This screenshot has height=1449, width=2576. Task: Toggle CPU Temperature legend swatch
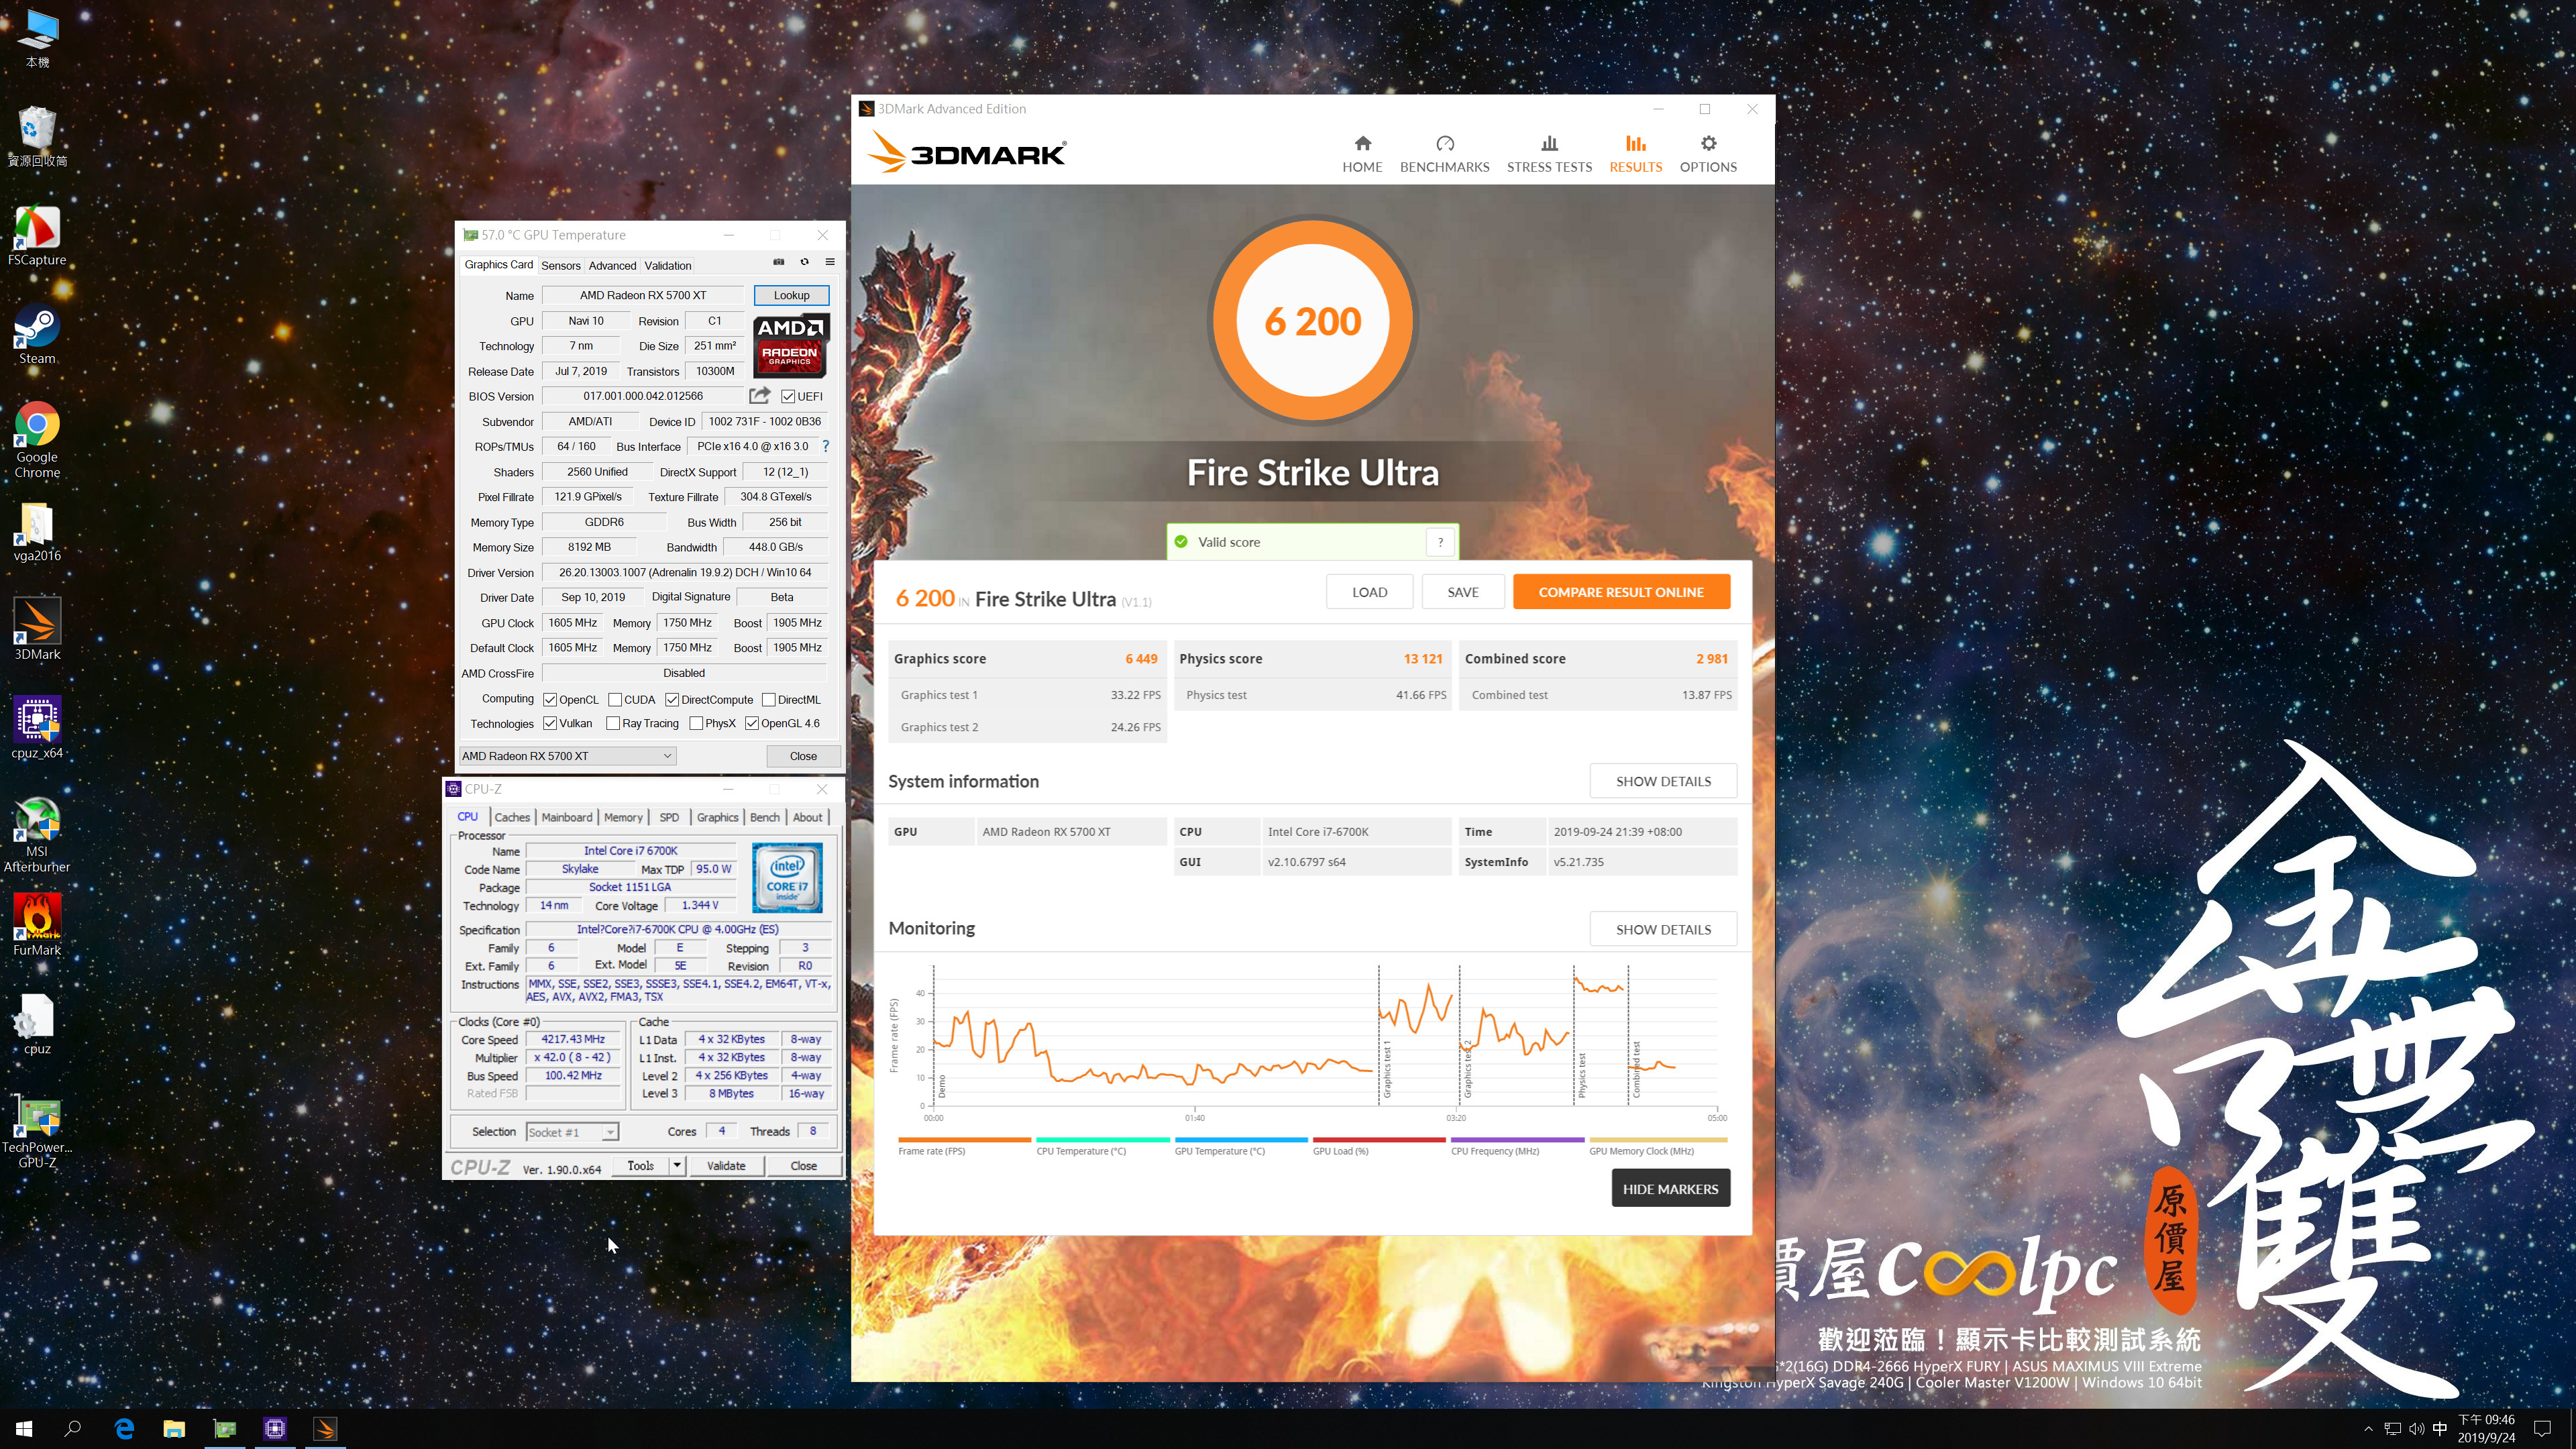point(1102,1140)
